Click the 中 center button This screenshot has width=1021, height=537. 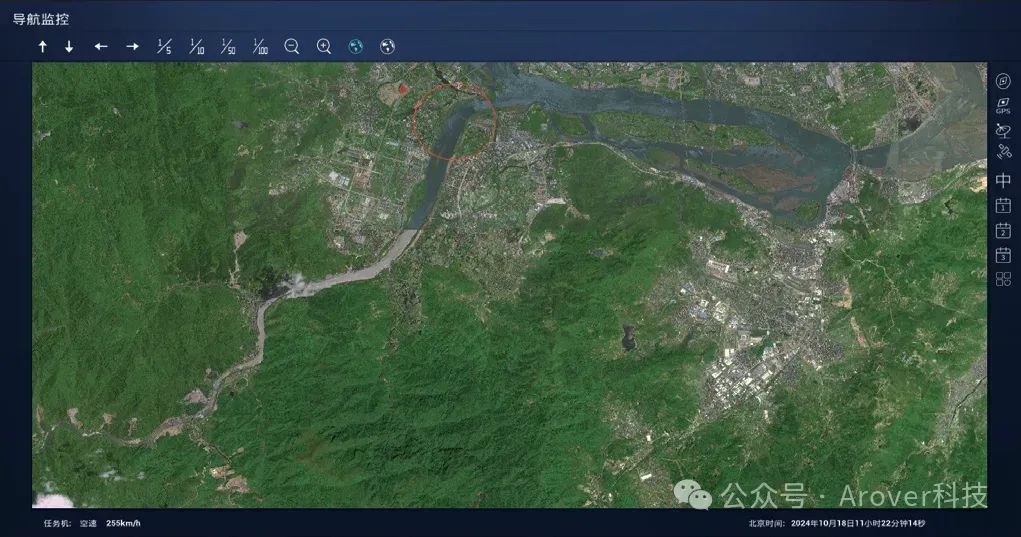pos(1003,180)
